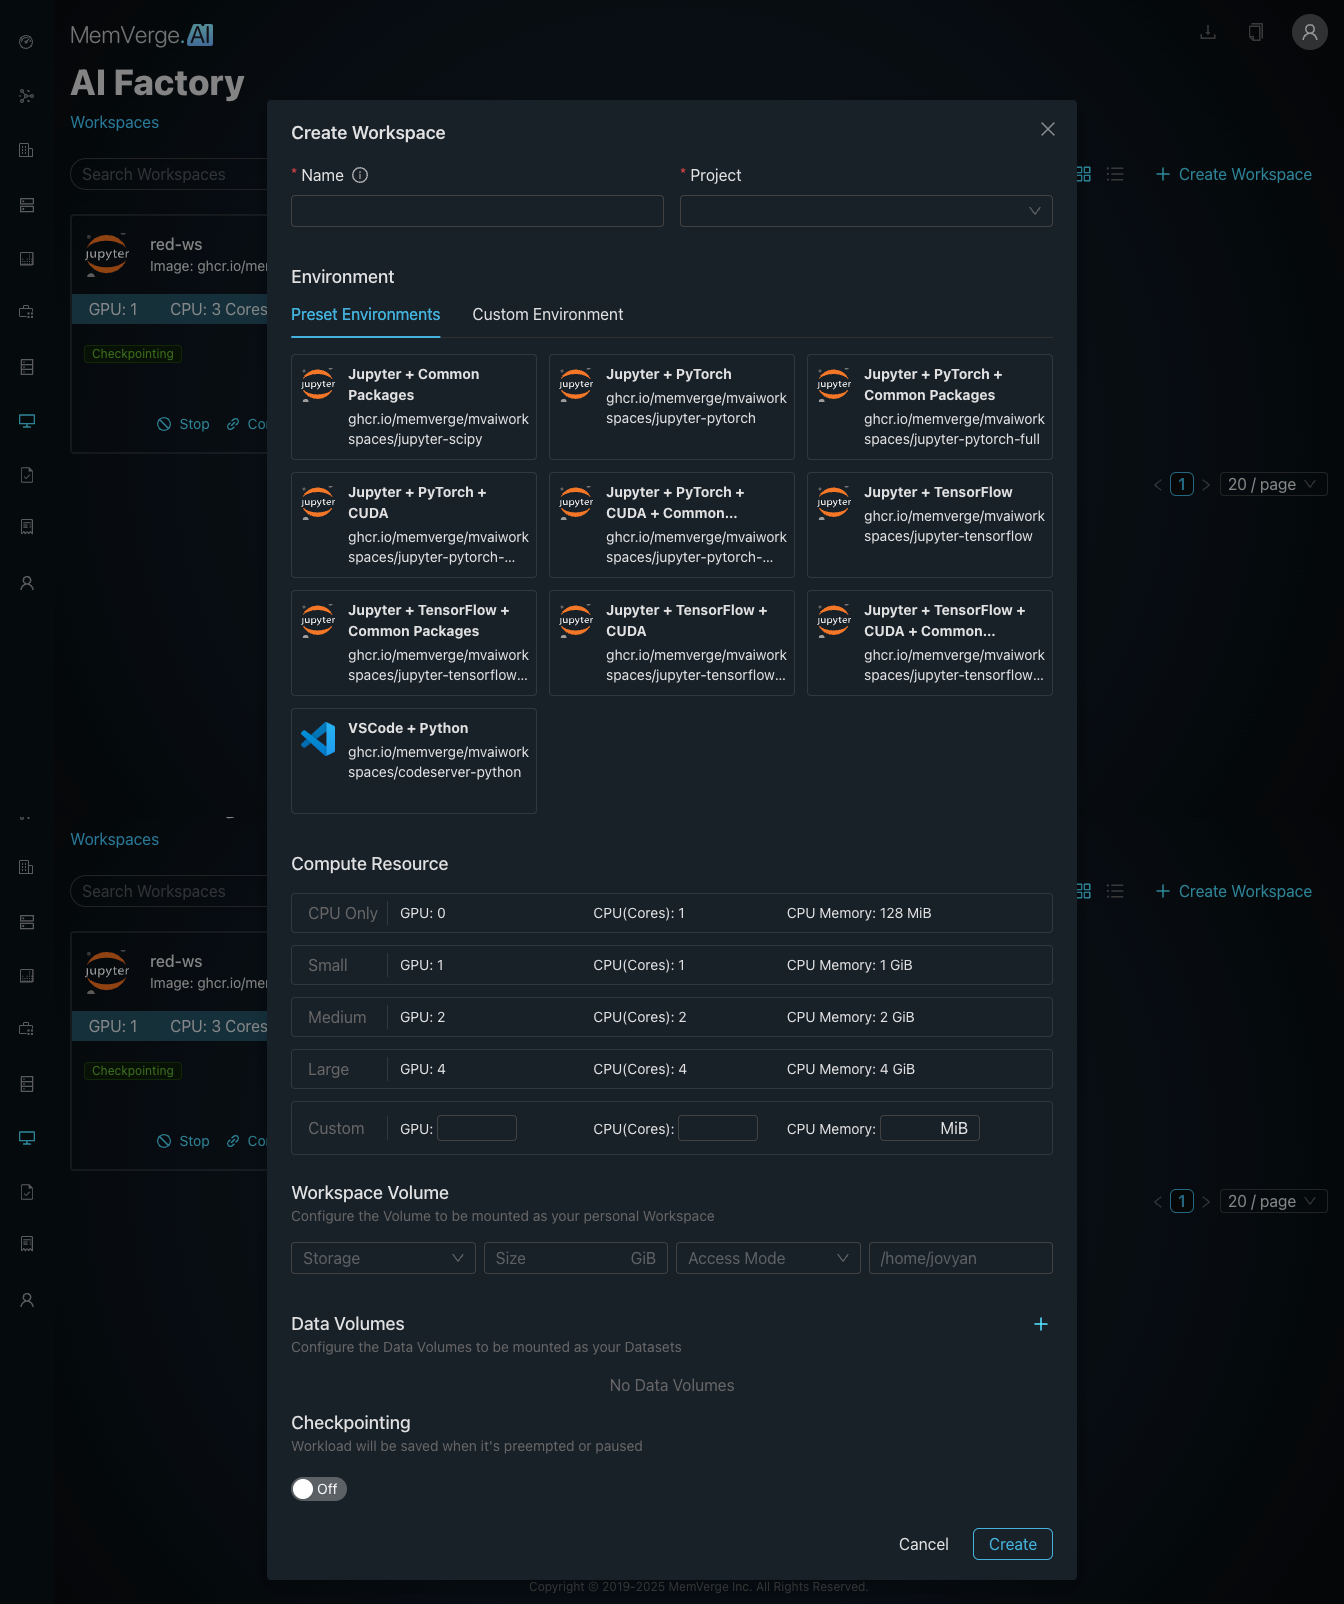Turn on the Checkpointing switch

point(318,1489)
